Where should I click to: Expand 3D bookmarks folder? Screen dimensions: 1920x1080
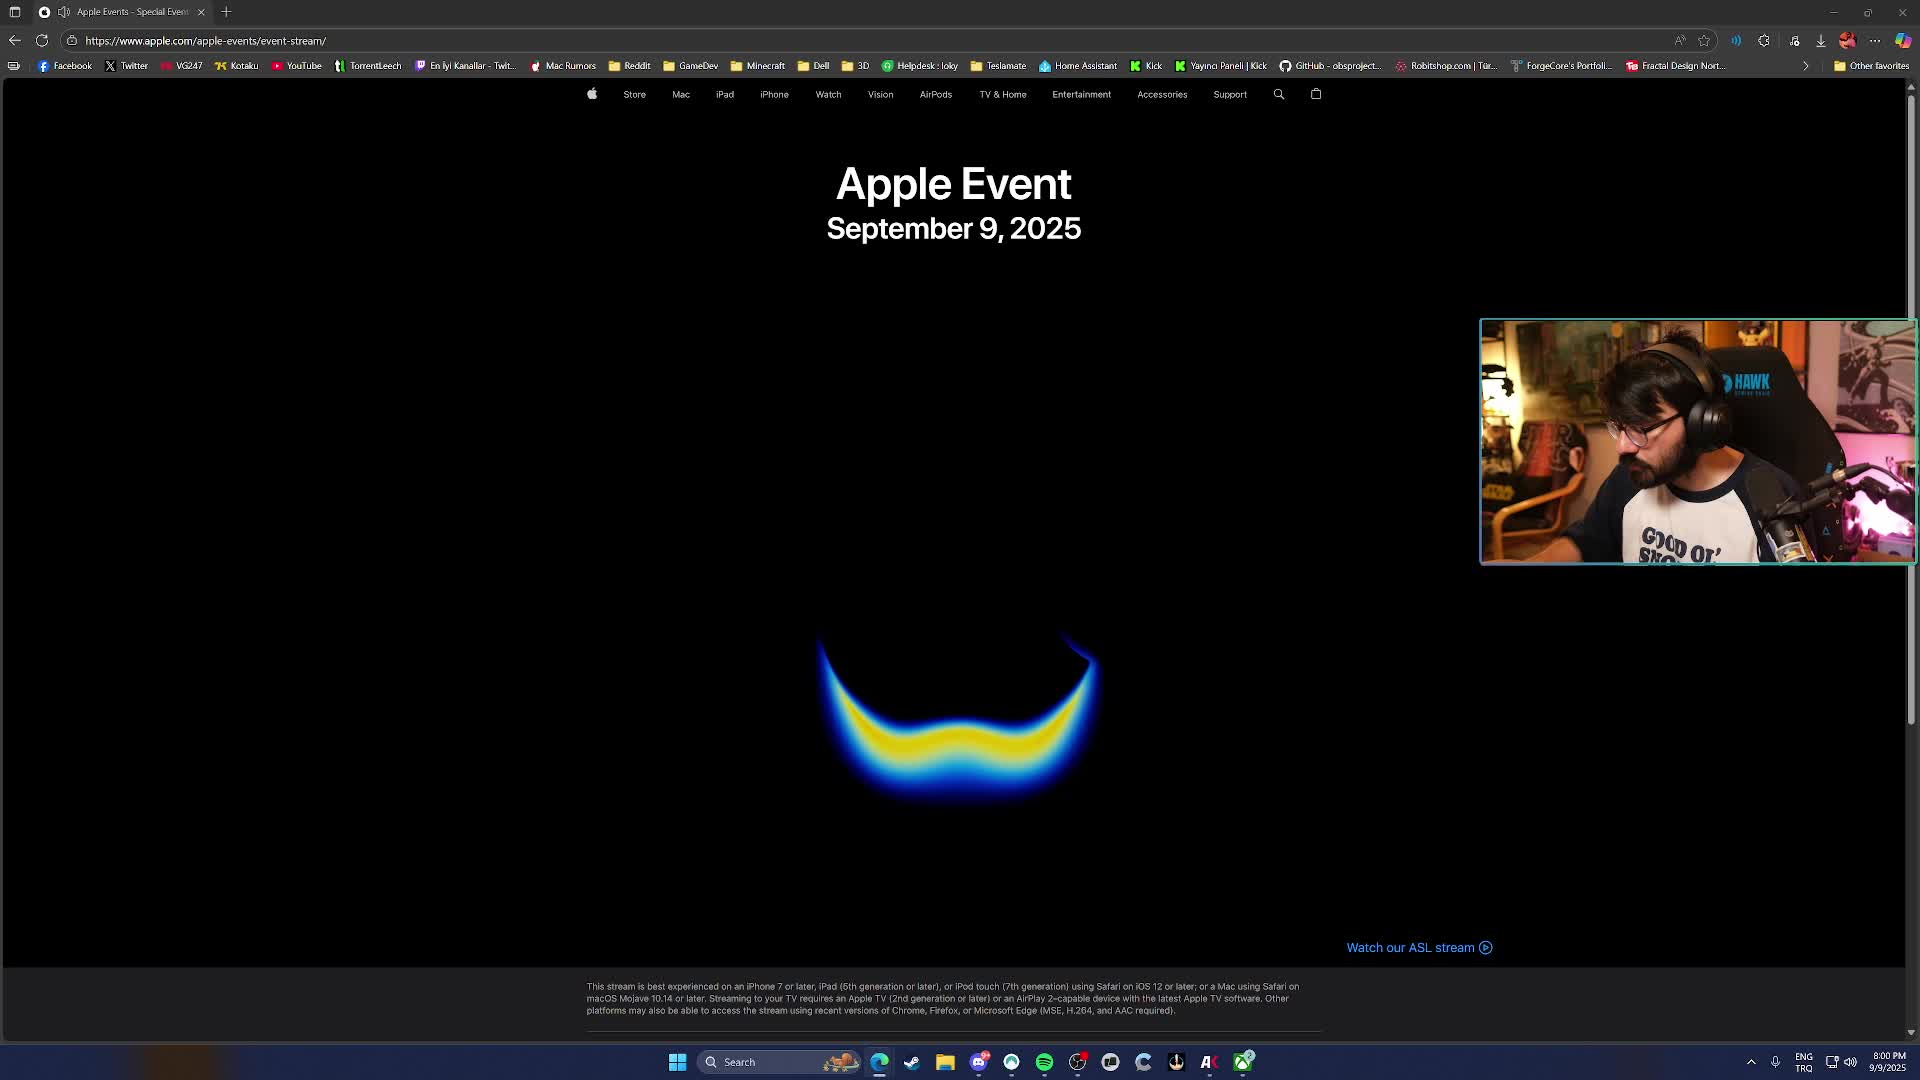[855, 66]
